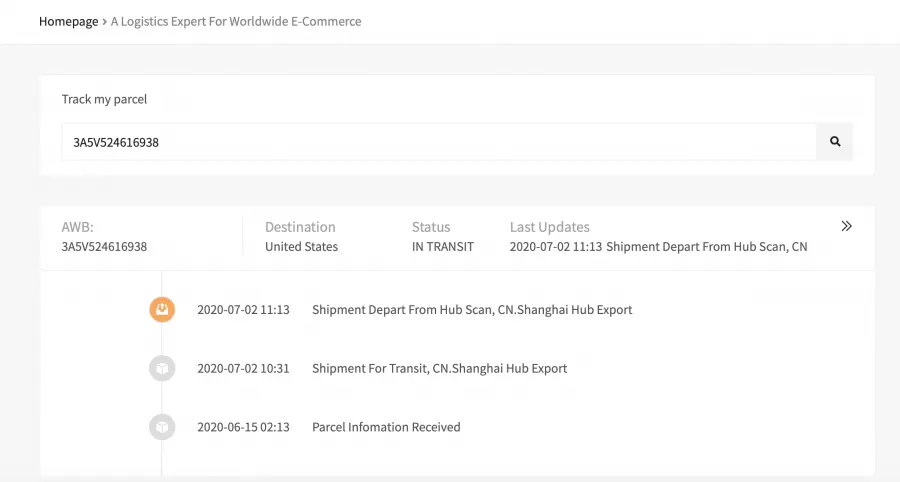Click the orange shipment departed status icon
Image resolution: width=900 pixels, height=482 pixels.
162,309
